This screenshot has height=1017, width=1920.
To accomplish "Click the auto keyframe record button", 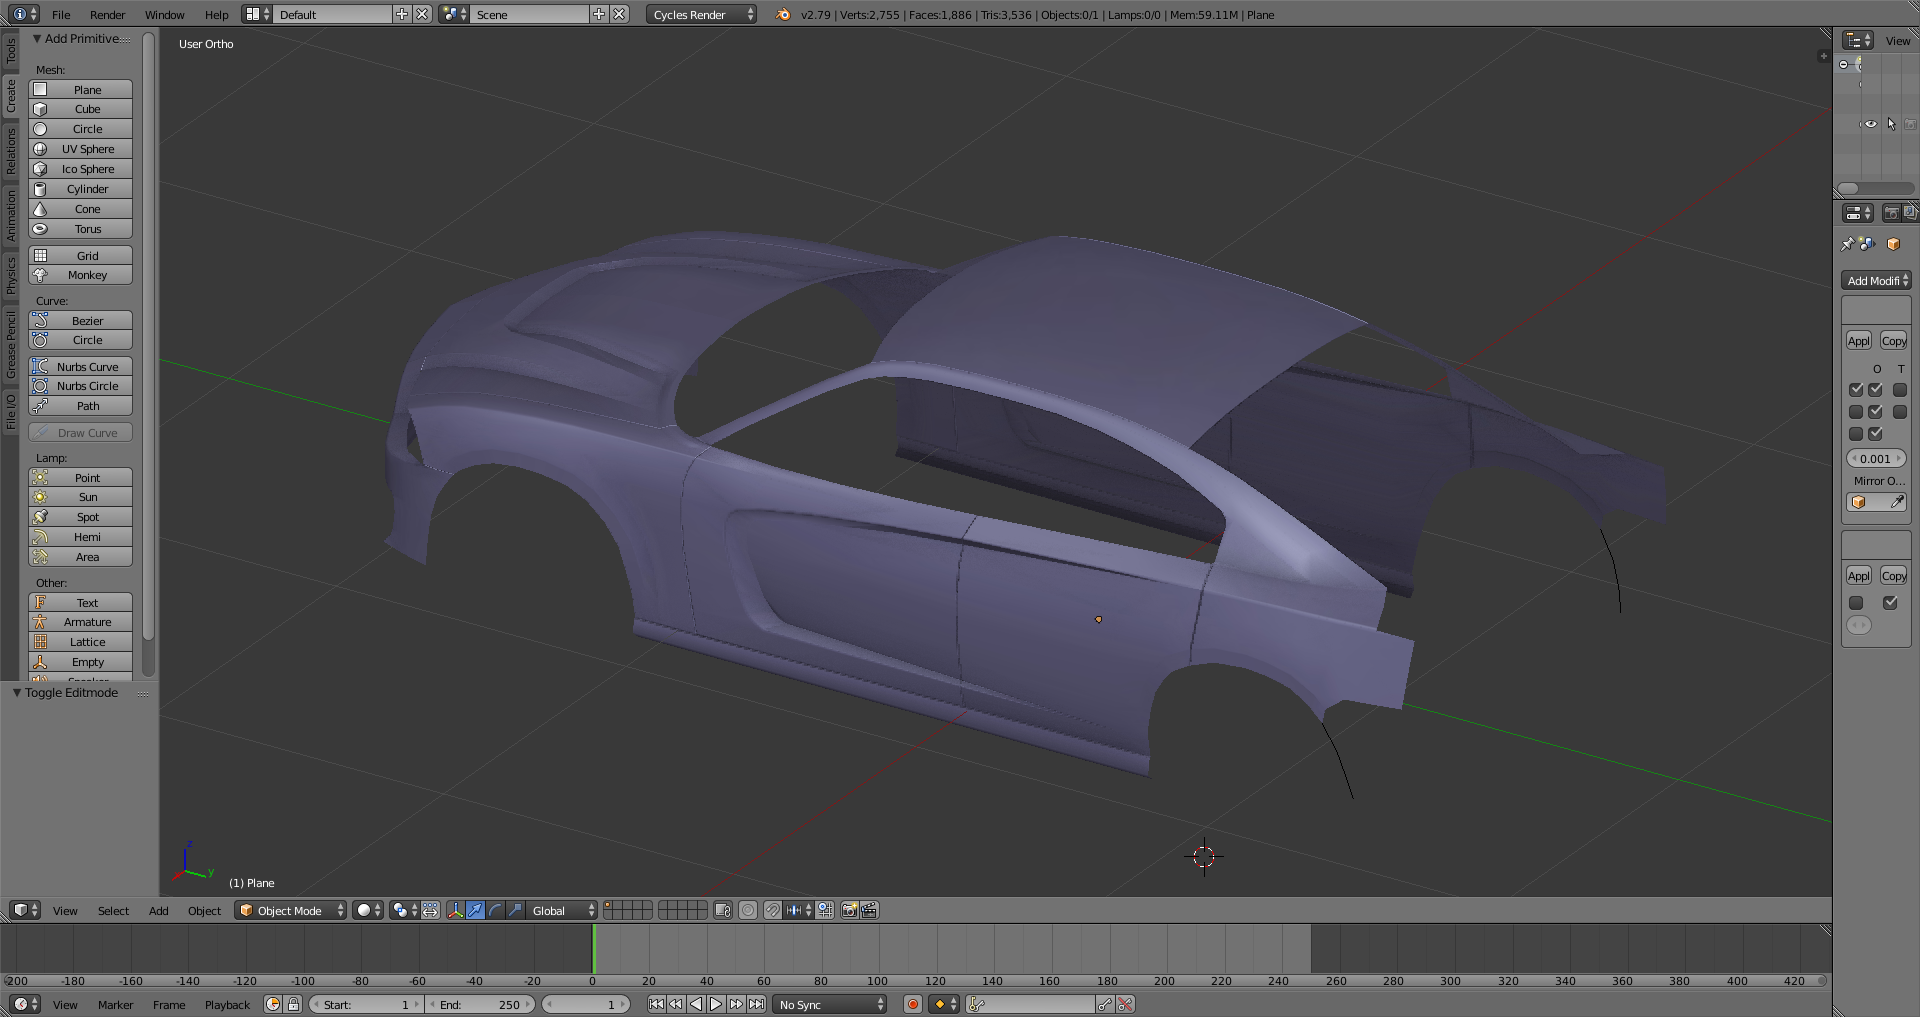I will coord(912,1004).
